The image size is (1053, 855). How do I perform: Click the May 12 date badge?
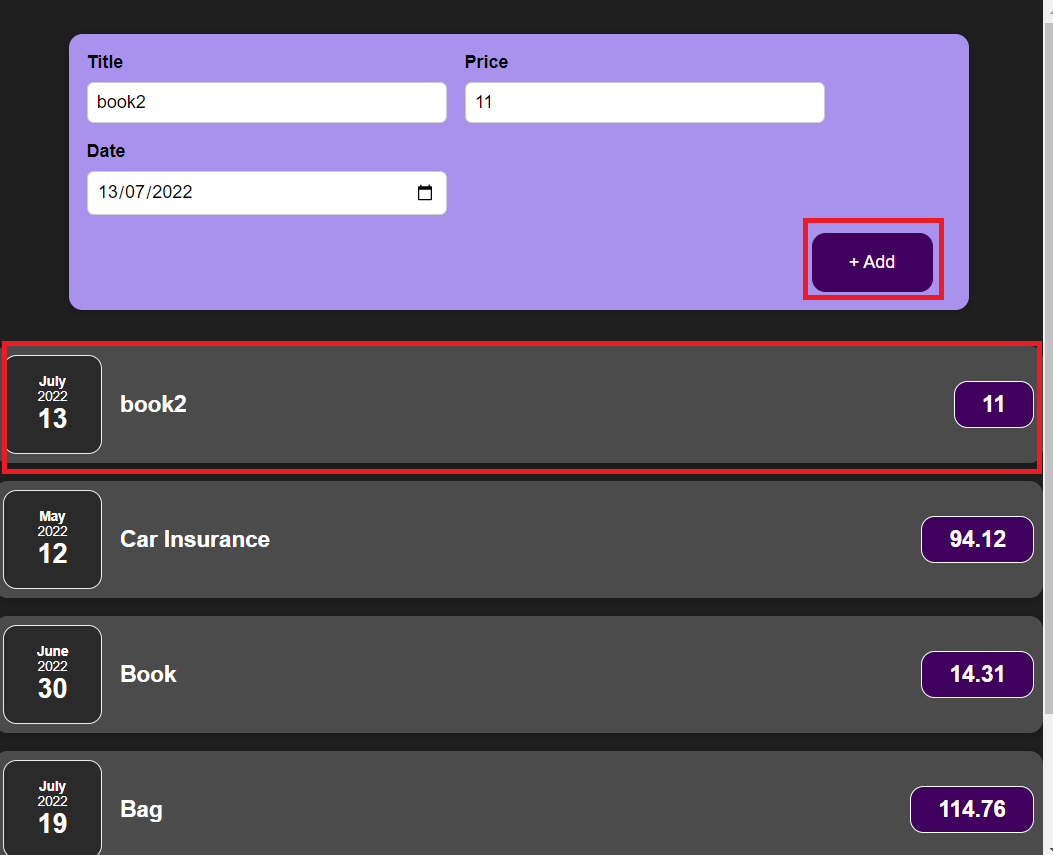click(x=53, y=539)
